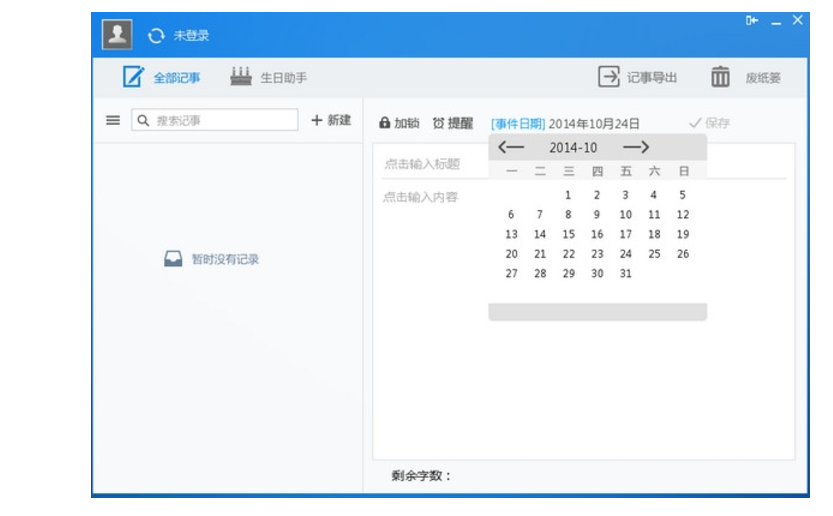Open the hamburger list menu
The width and height of the screenshot is (833, 516).
click(113, 120)
